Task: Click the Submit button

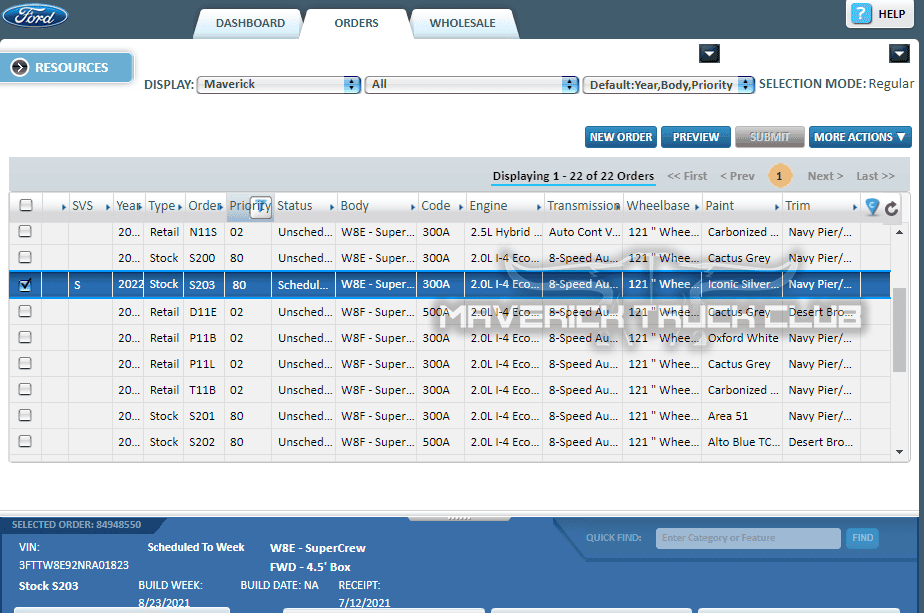Action: 769,137
